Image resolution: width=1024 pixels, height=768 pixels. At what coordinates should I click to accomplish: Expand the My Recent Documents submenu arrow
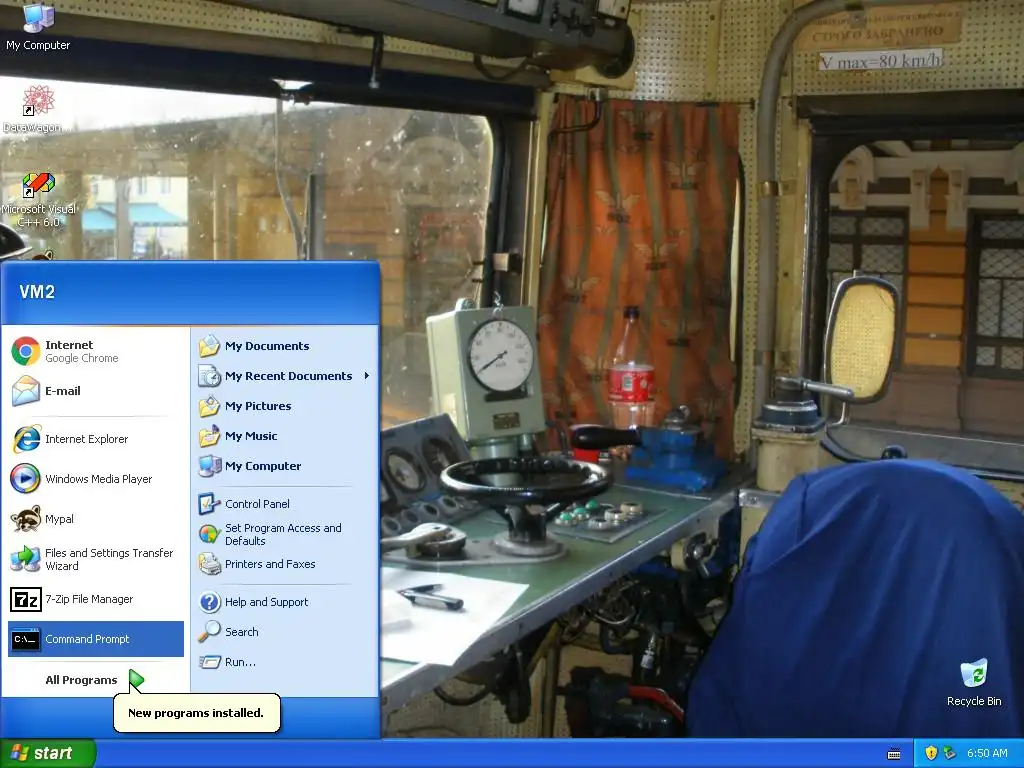pos(367,376)
